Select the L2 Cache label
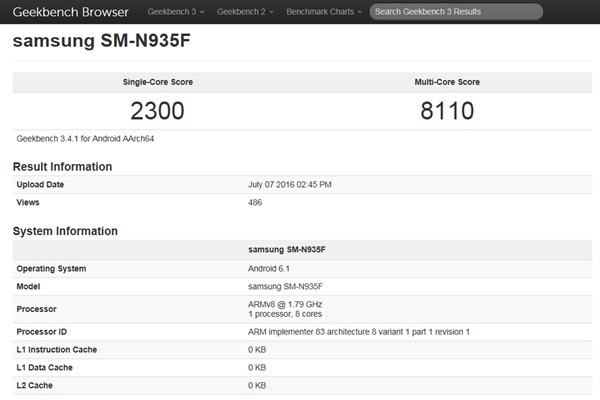600x400 pixels. 34,385
